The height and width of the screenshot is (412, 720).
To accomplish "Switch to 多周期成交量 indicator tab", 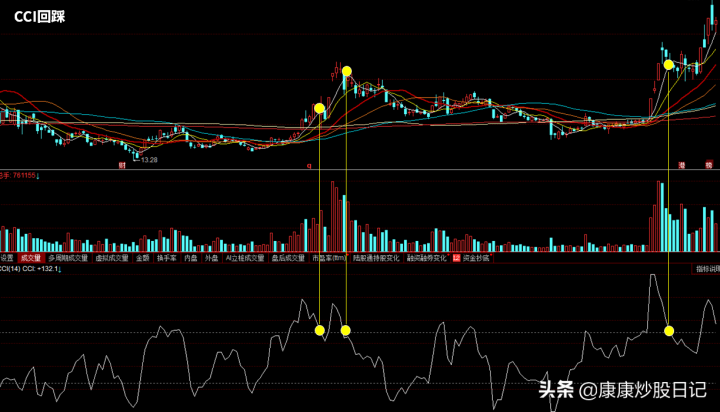I will 68,257.
